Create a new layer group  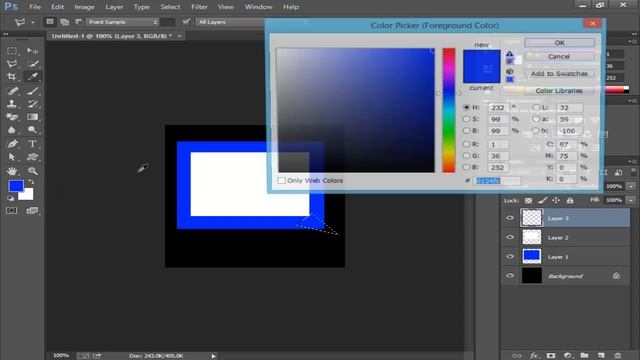point(584,356)
